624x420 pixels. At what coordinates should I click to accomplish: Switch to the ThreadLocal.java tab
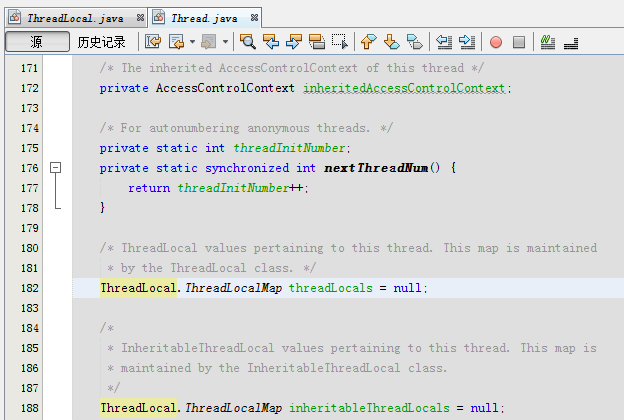(75, 18)
